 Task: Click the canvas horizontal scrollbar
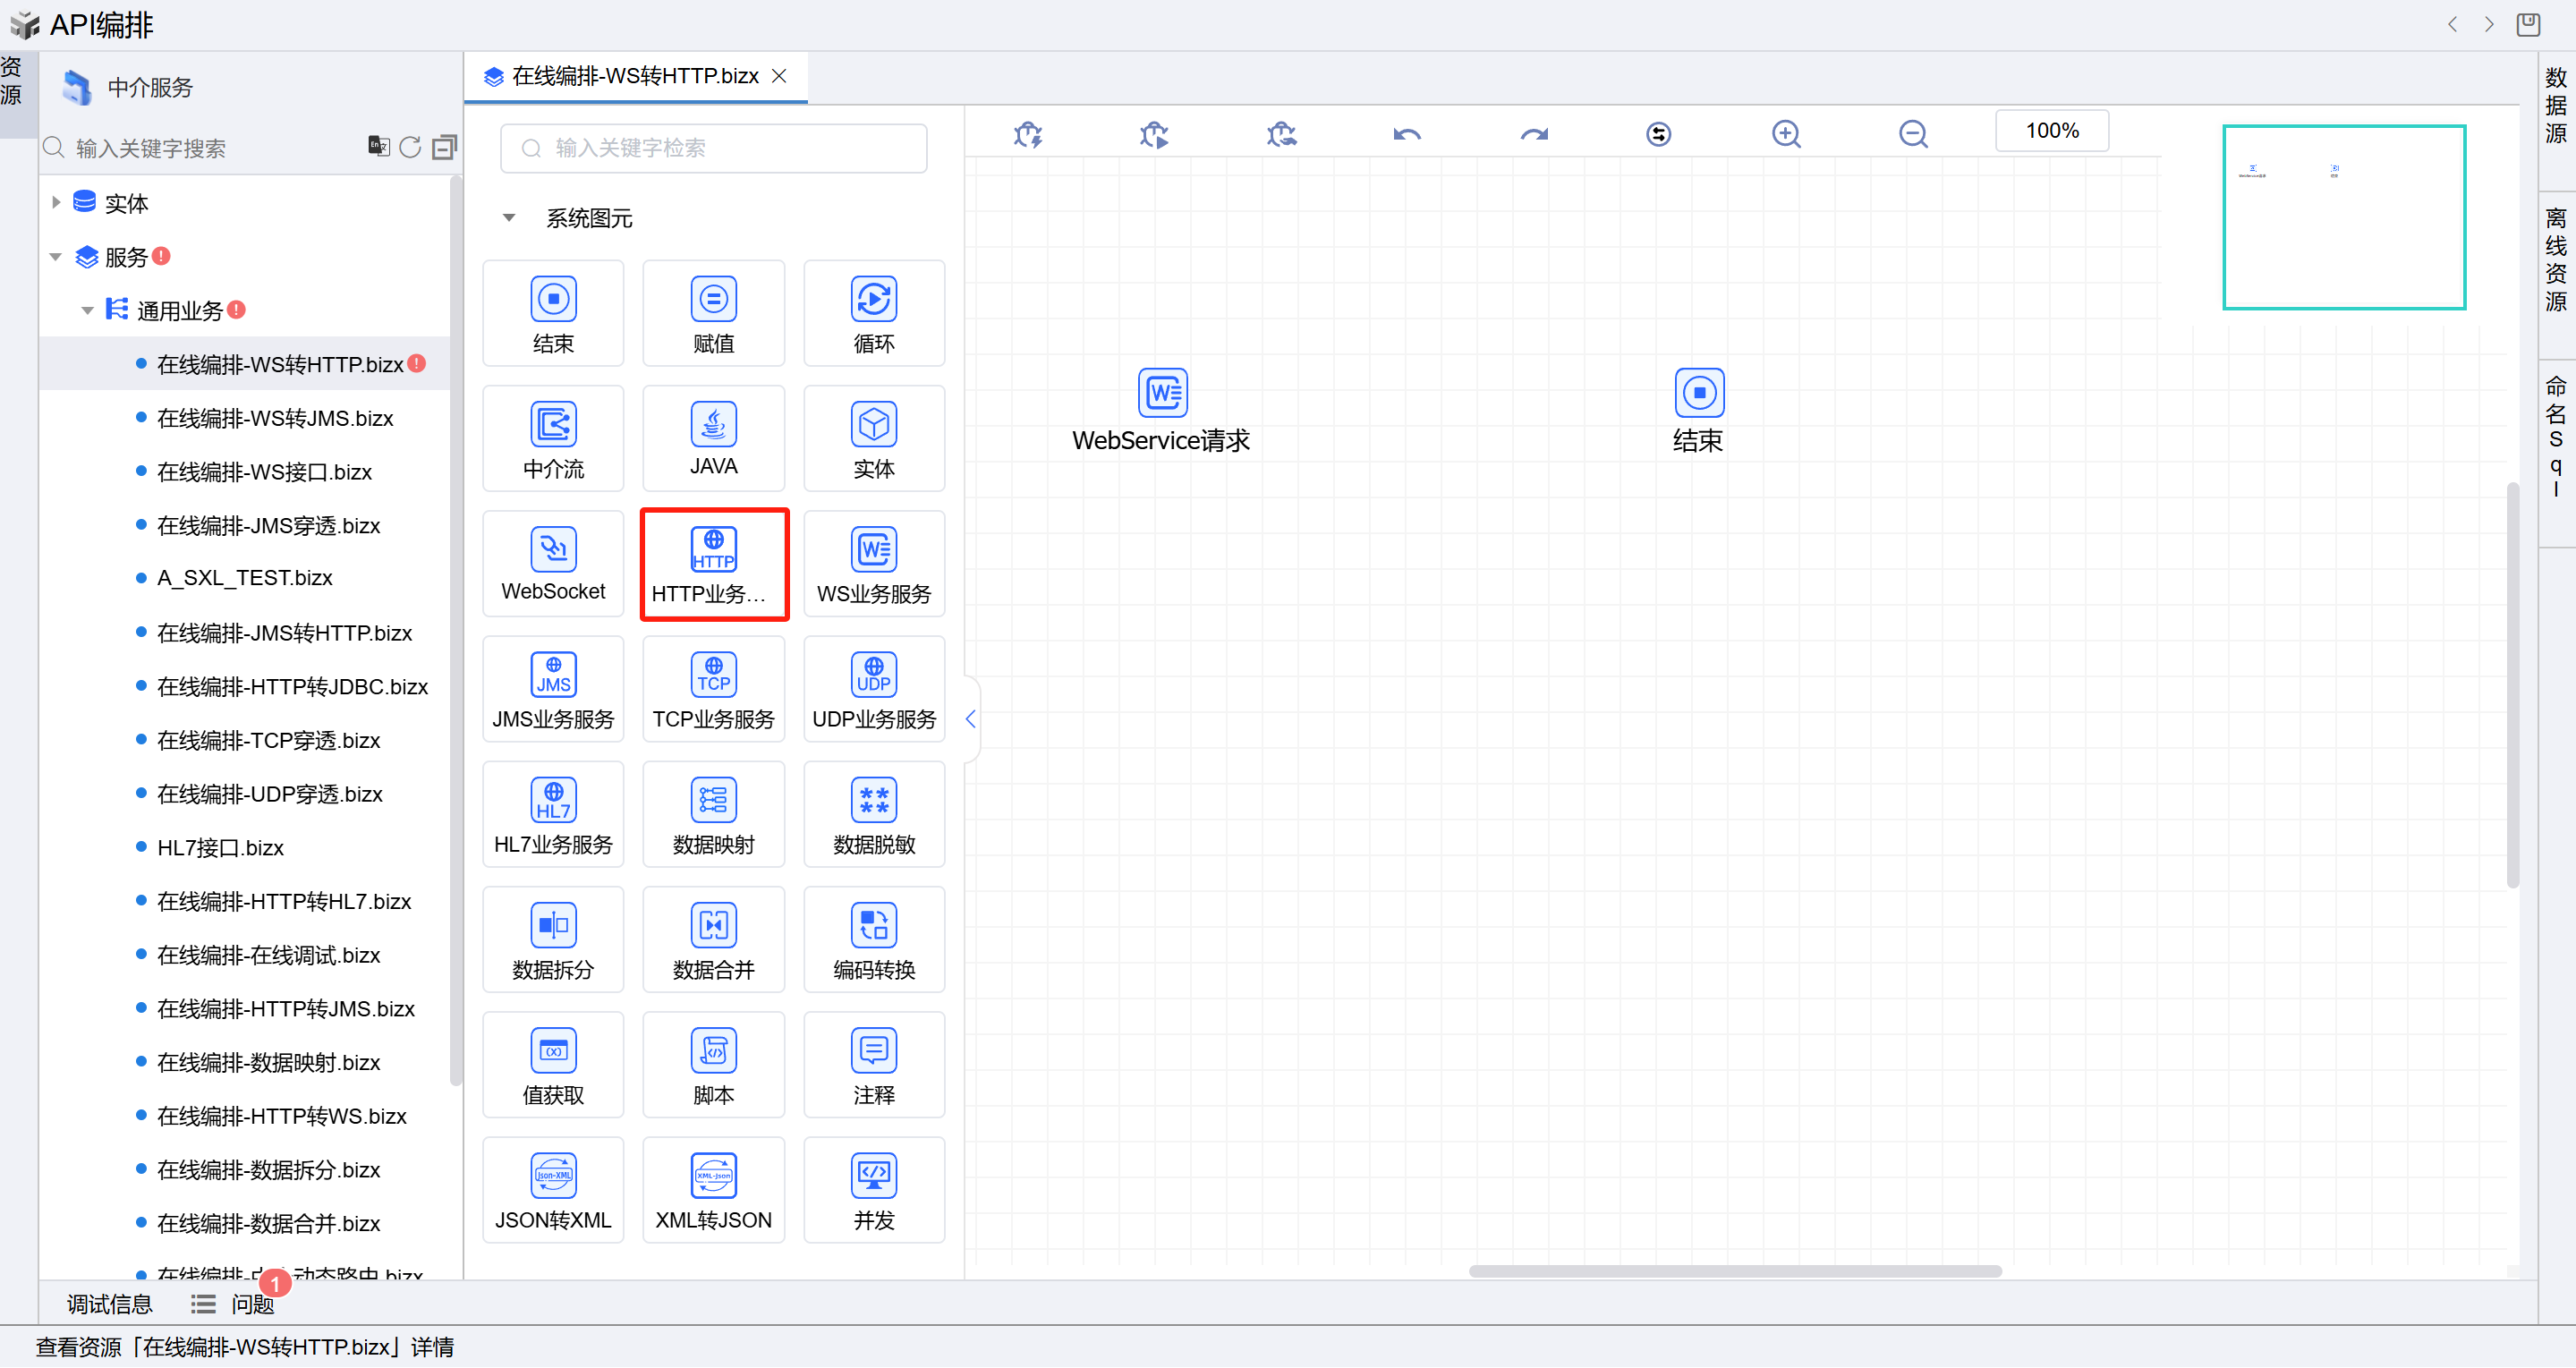click(x=1734, y=1271)
